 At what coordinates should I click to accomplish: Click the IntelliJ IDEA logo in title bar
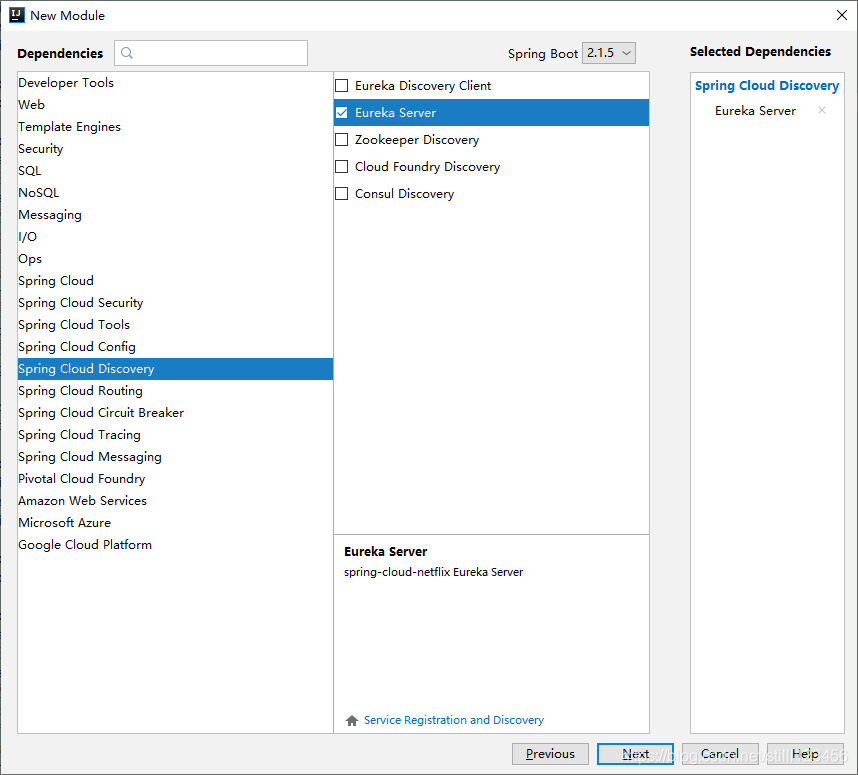pos(17,15)
